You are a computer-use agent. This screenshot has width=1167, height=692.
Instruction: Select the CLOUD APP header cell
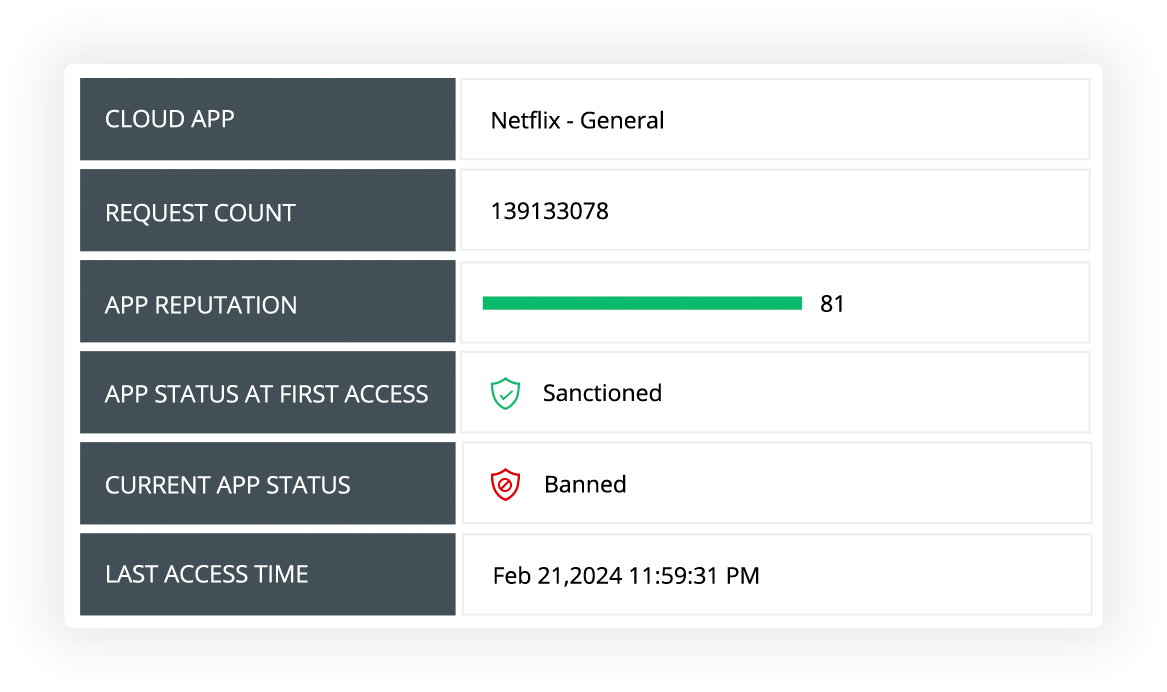coord(268,119)
